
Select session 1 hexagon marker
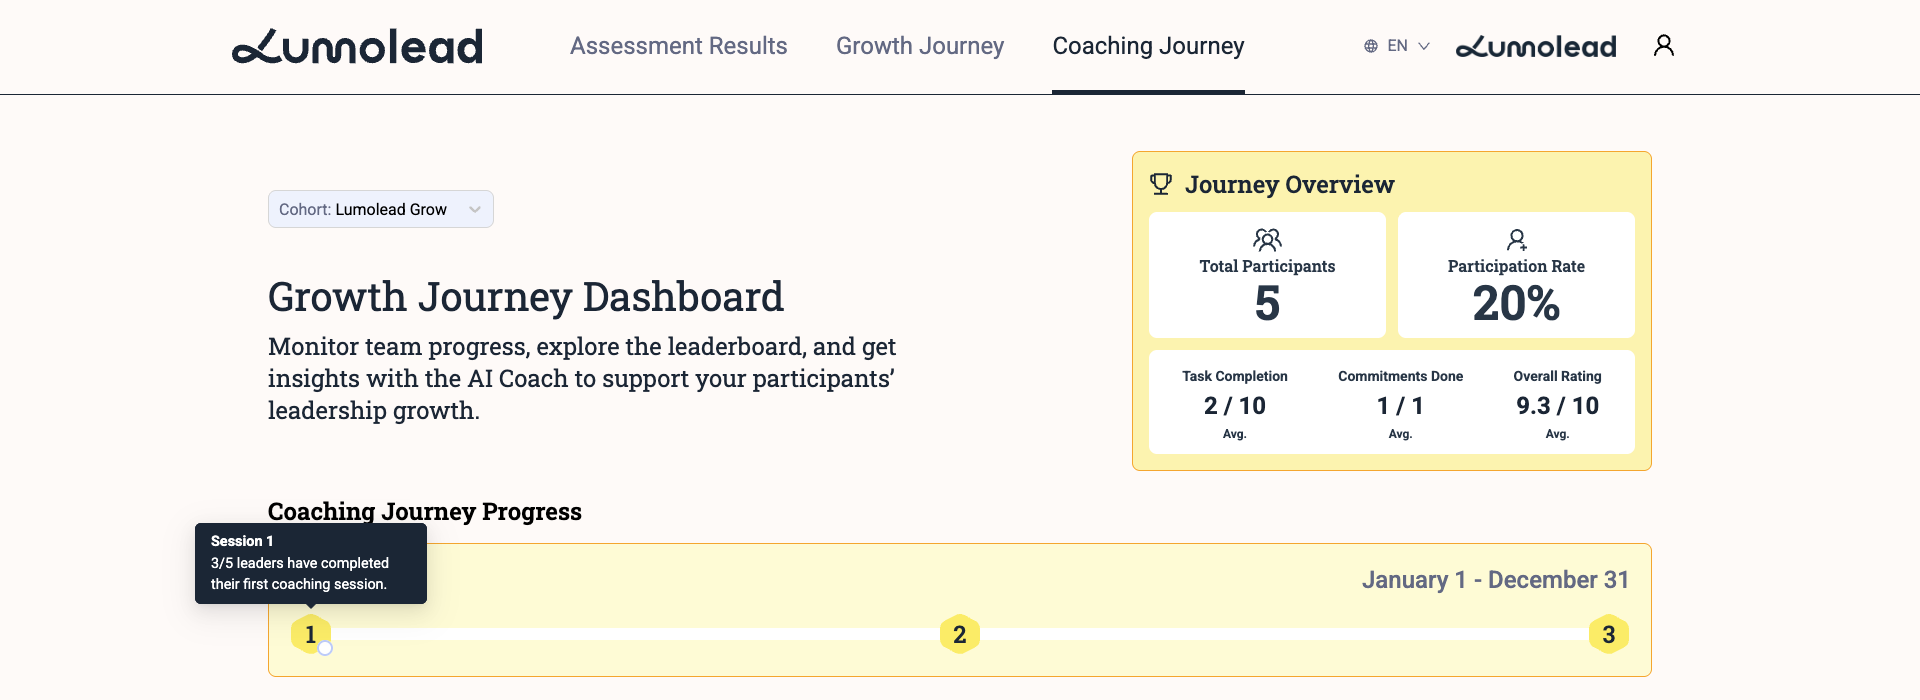pos(310,634)
